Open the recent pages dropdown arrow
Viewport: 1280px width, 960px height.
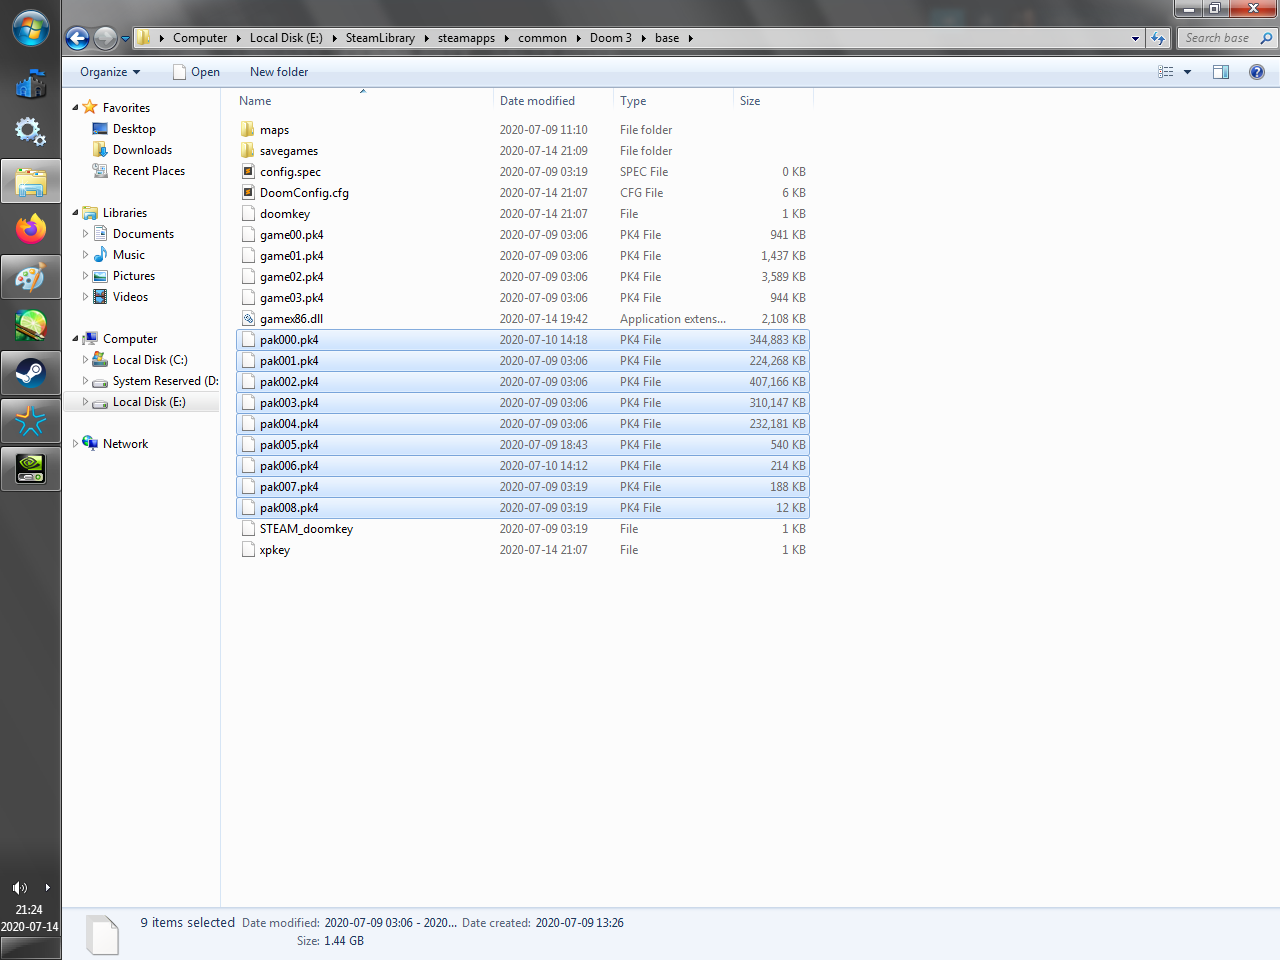(125, 39)
